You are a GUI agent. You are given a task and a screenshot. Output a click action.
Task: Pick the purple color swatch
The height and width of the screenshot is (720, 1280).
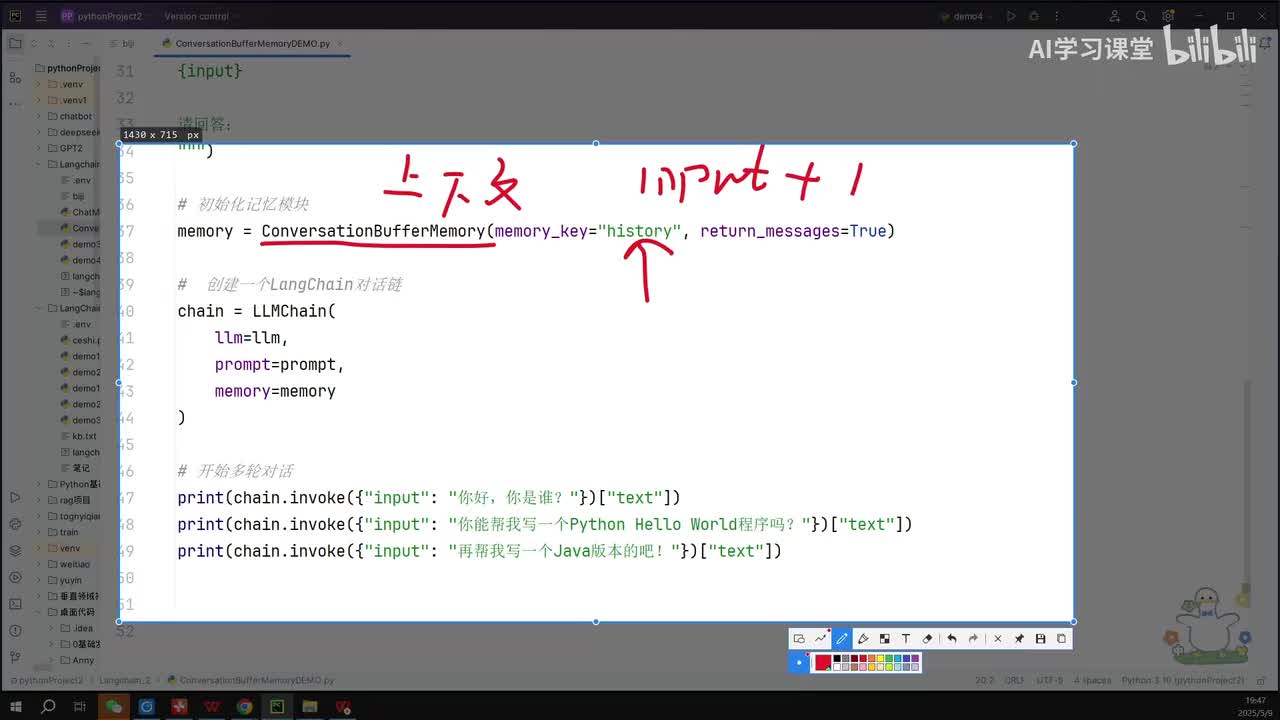click(x=915, y=658)
